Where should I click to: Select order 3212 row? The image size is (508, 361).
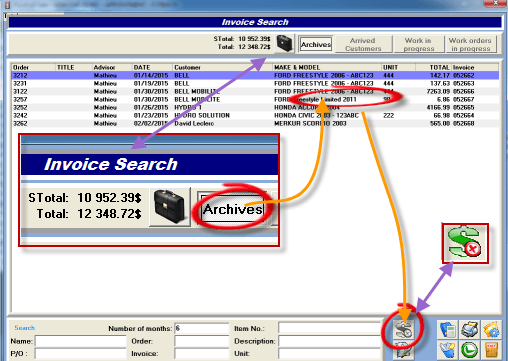[255, 75]
